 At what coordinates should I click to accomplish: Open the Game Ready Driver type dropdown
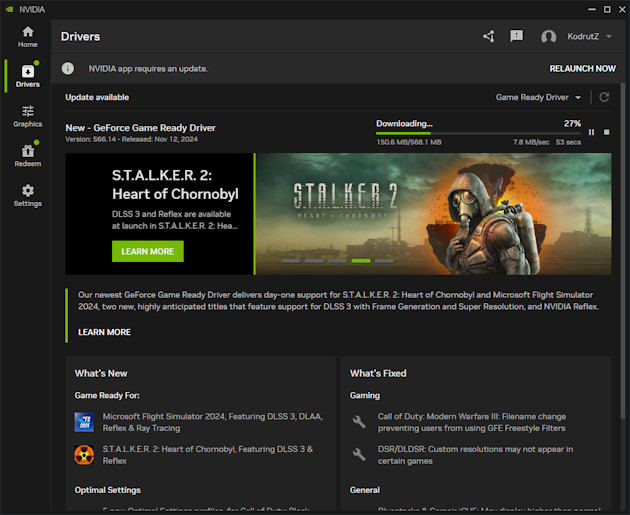pos(538,97)
